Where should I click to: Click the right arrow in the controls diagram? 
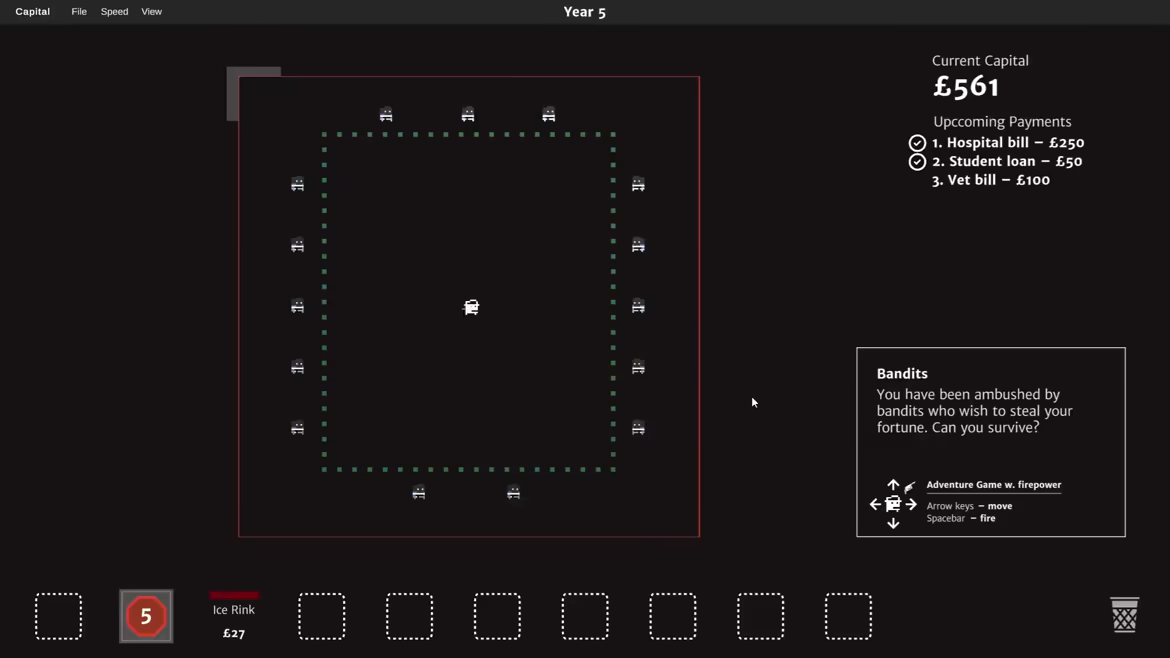(911, 504)
